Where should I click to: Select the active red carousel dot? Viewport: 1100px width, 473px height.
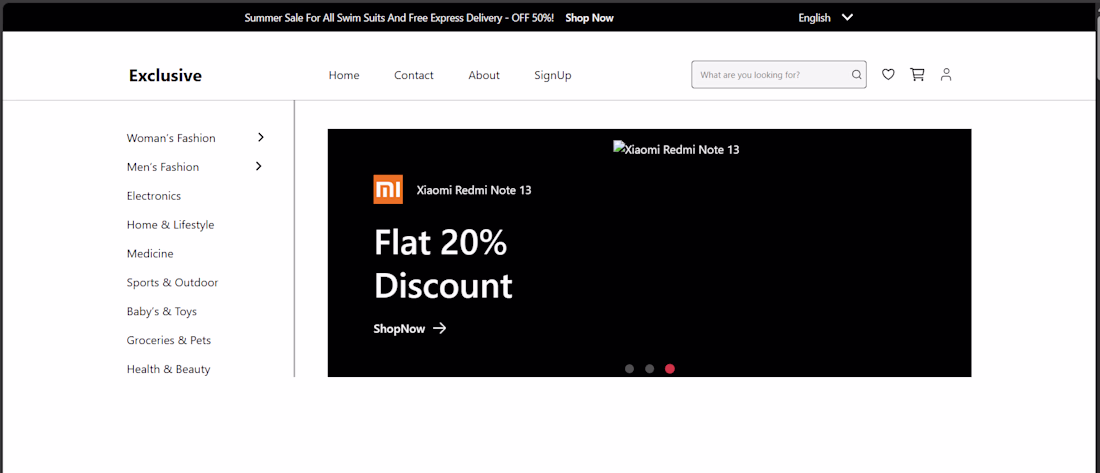tap(670, 368)
